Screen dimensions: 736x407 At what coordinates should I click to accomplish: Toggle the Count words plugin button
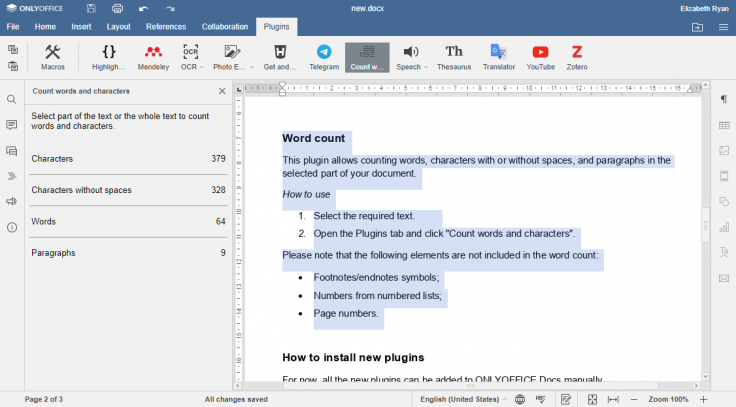[x=367, y=57]
